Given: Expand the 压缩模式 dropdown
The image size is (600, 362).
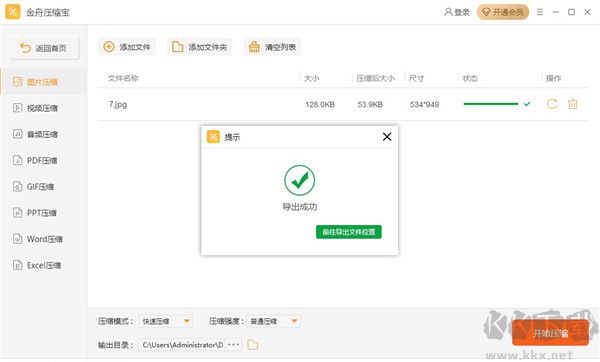Looking at the screenshot, I should click(166, 321).
